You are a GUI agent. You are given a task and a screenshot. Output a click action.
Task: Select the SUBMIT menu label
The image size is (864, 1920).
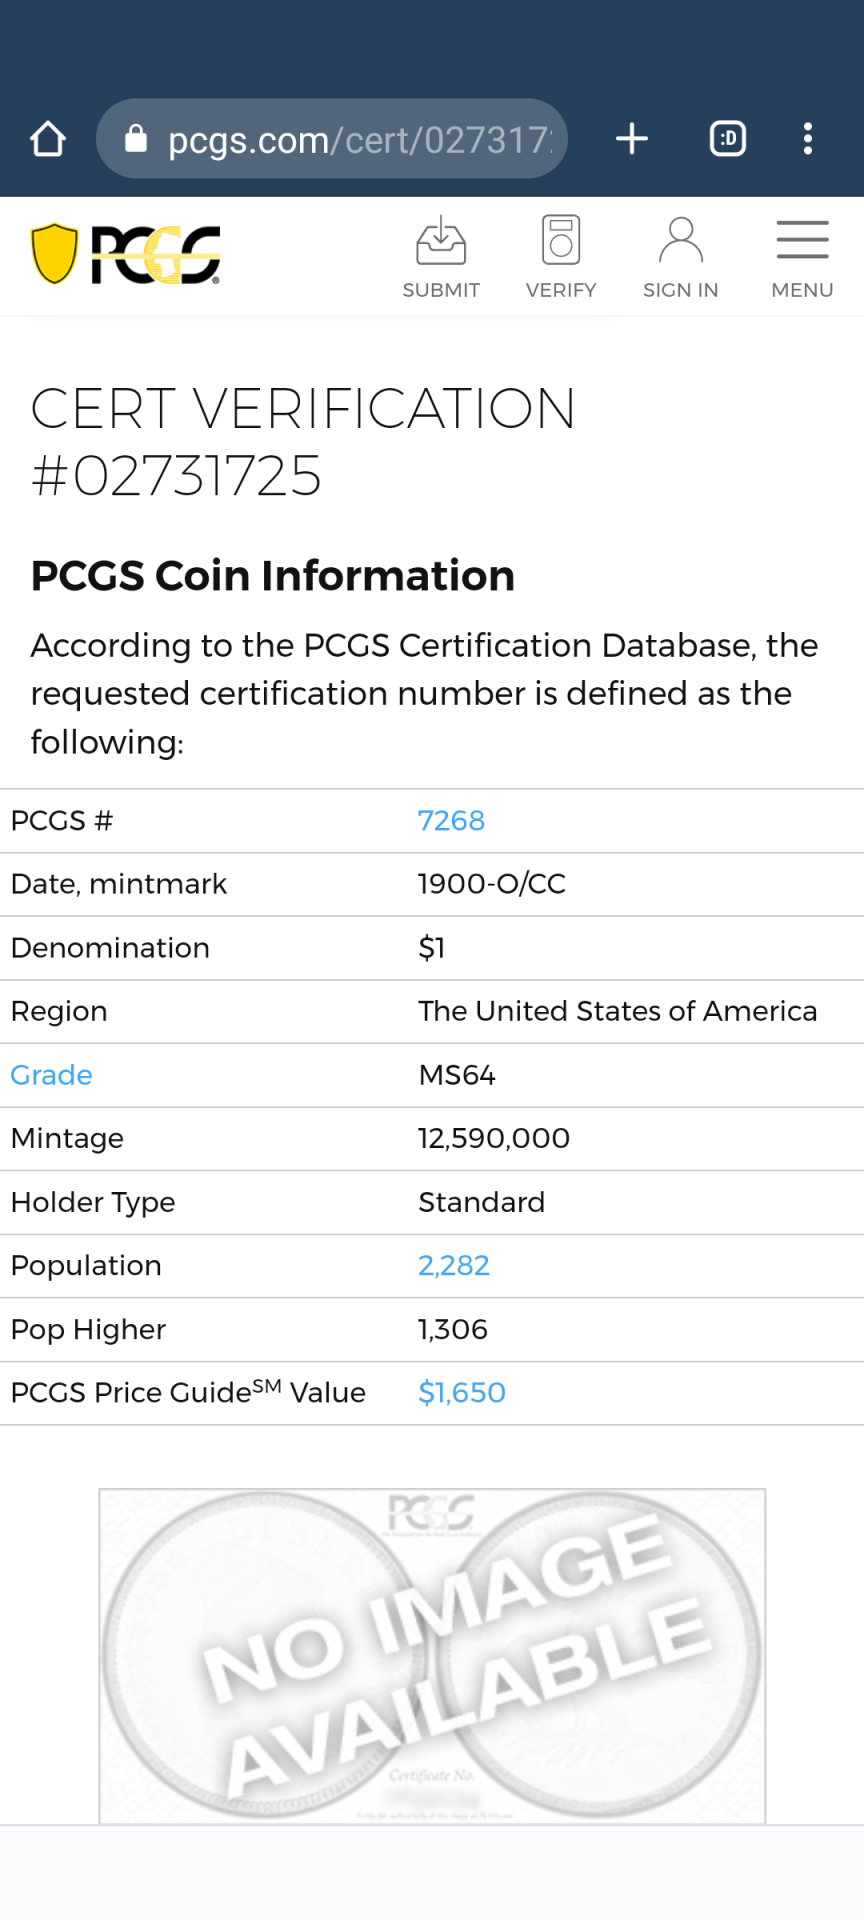(441, 290)
